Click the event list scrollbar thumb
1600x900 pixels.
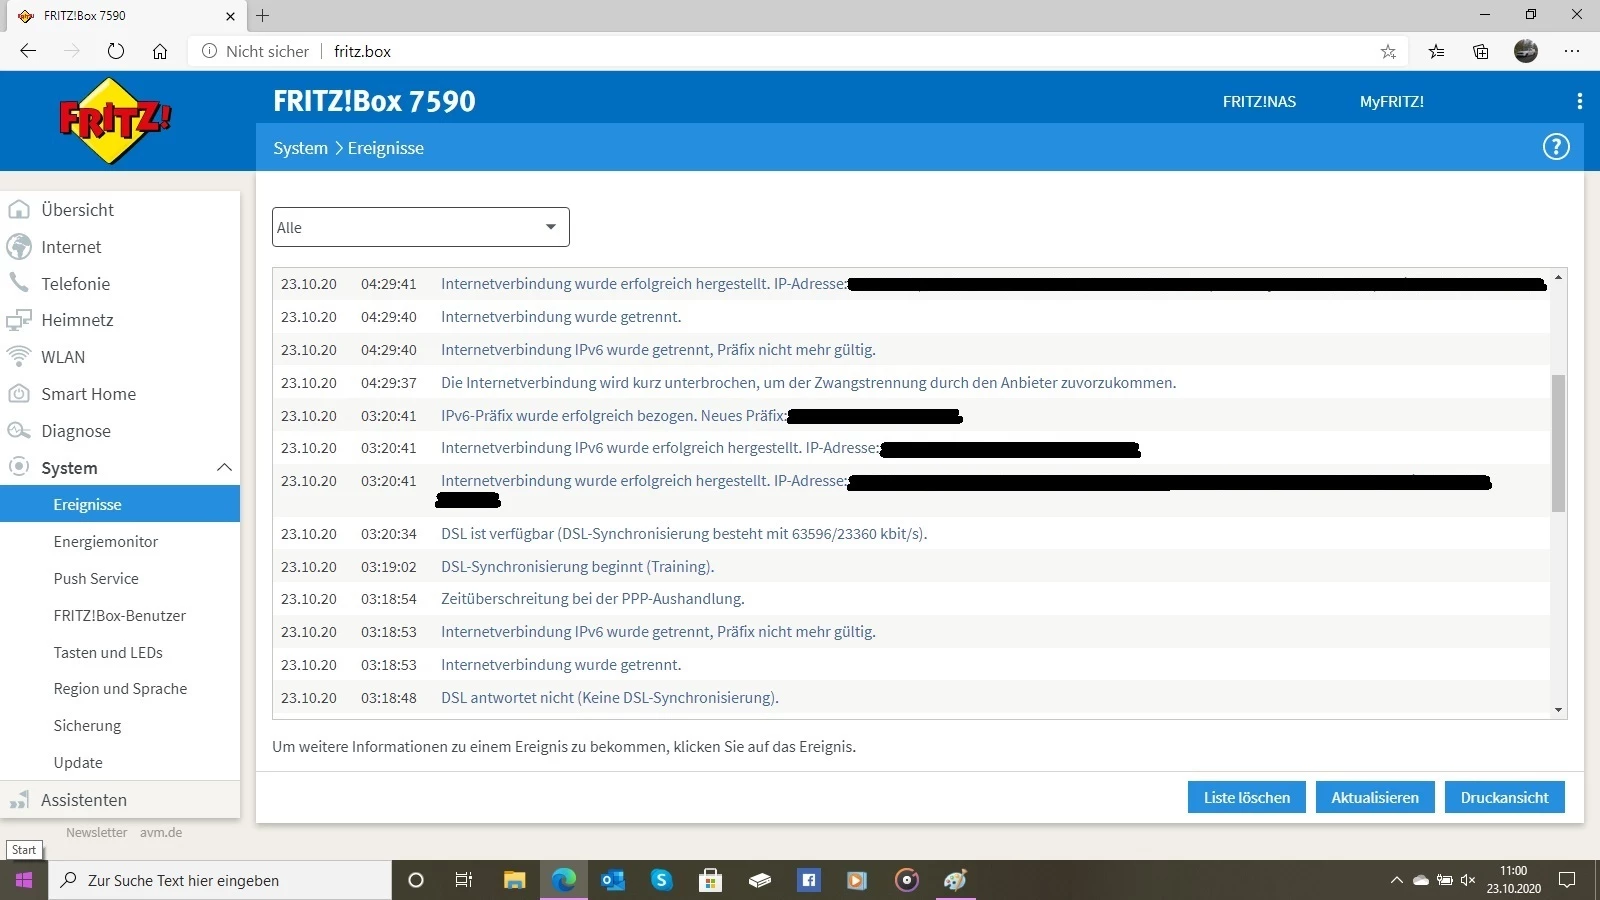1558,443
